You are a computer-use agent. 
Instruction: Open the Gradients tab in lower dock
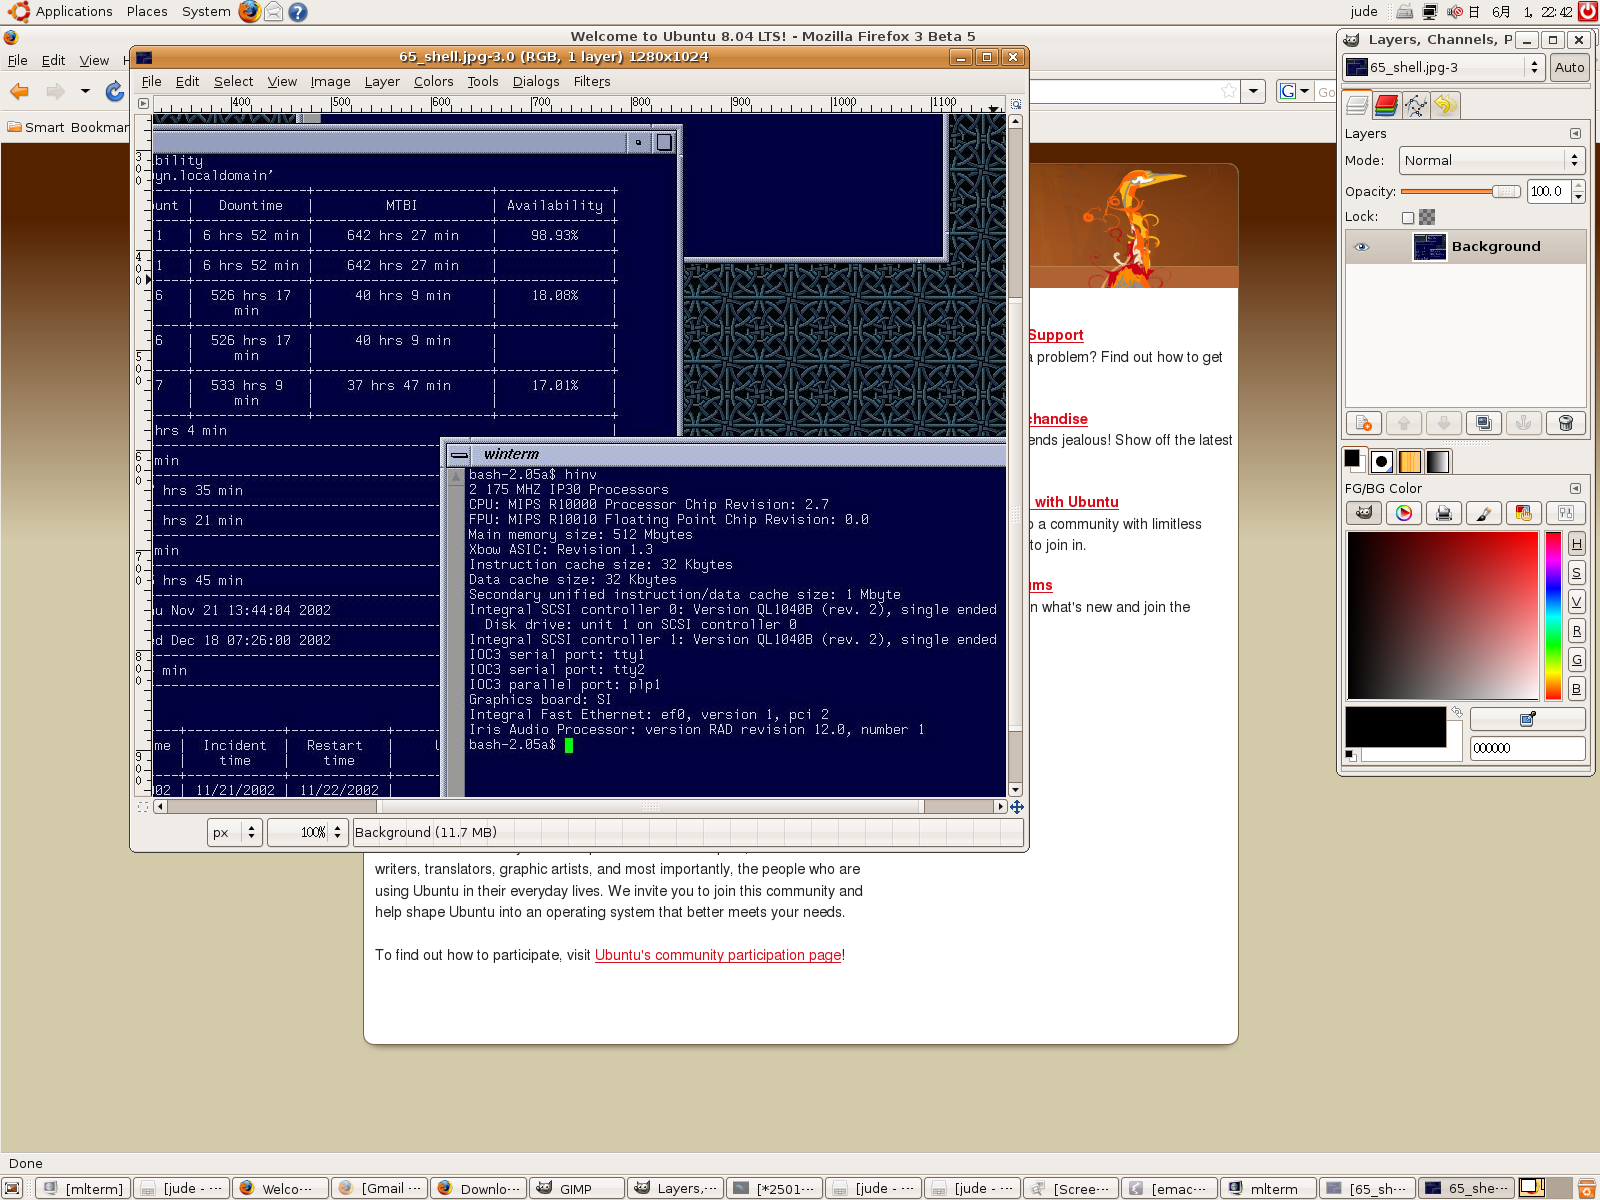1437,461
